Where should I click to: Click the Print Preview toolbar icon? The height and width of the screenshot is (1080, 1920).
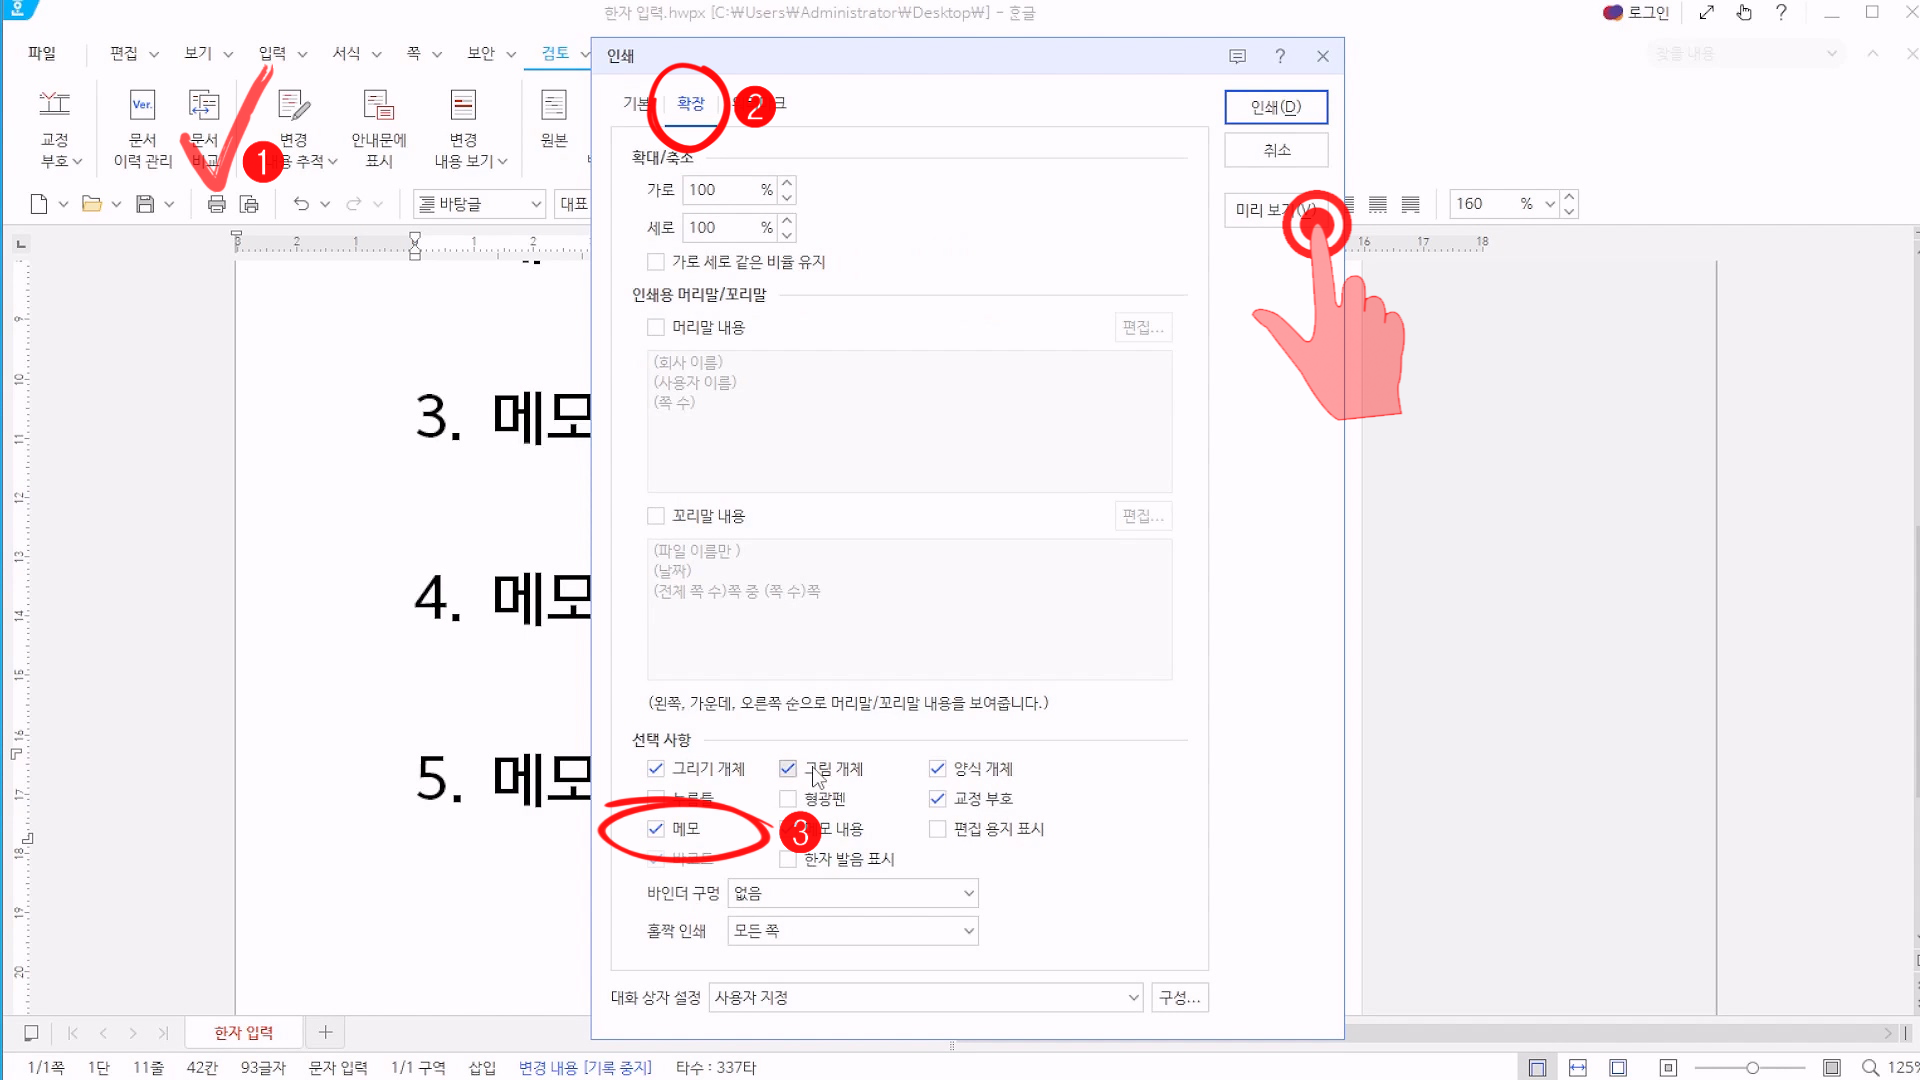[249, 204]
